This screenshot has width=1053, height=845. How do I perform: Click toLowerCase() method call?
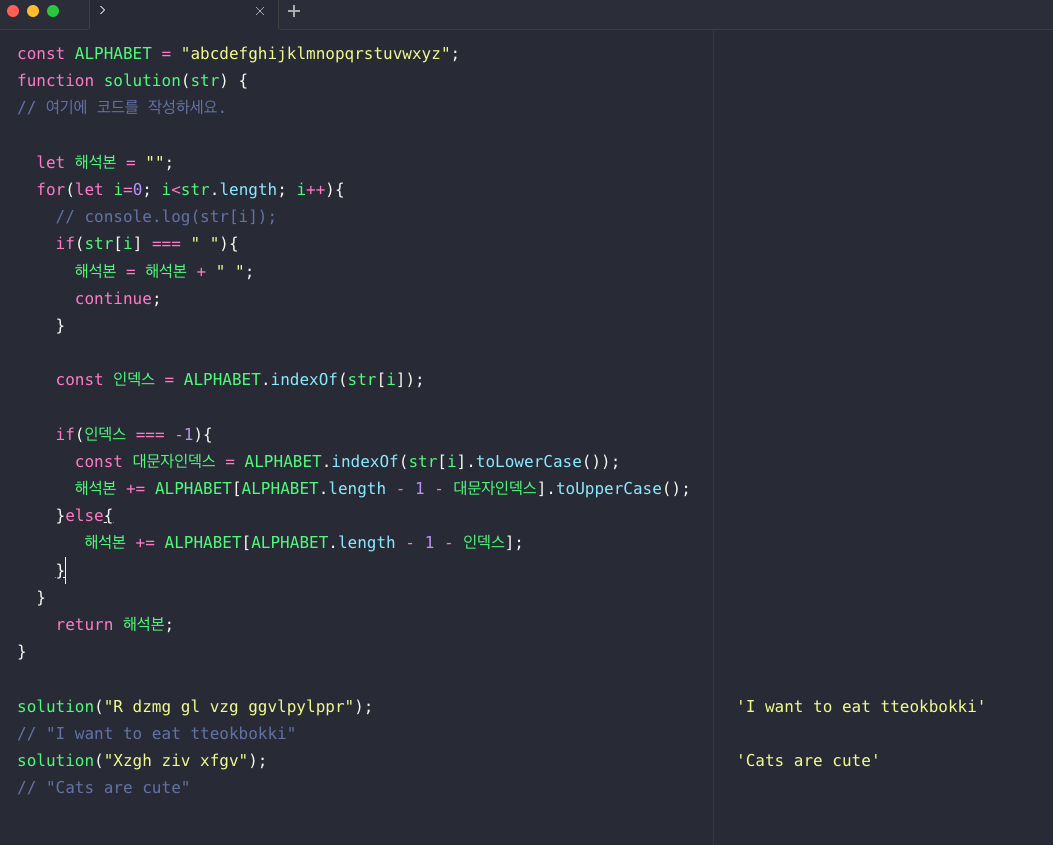[538, 461]
